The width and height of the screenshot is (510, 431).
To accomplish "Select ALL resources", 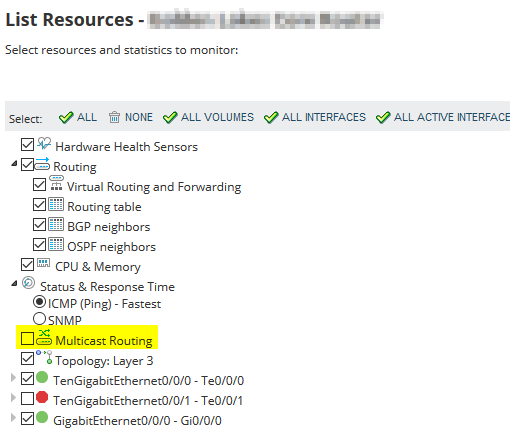I will (x=78, y=117).
